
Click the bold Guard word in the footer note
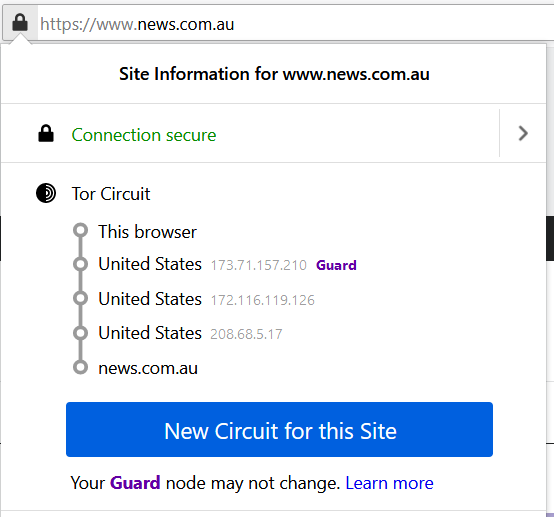pyautogui.click(x=135, y=483)
